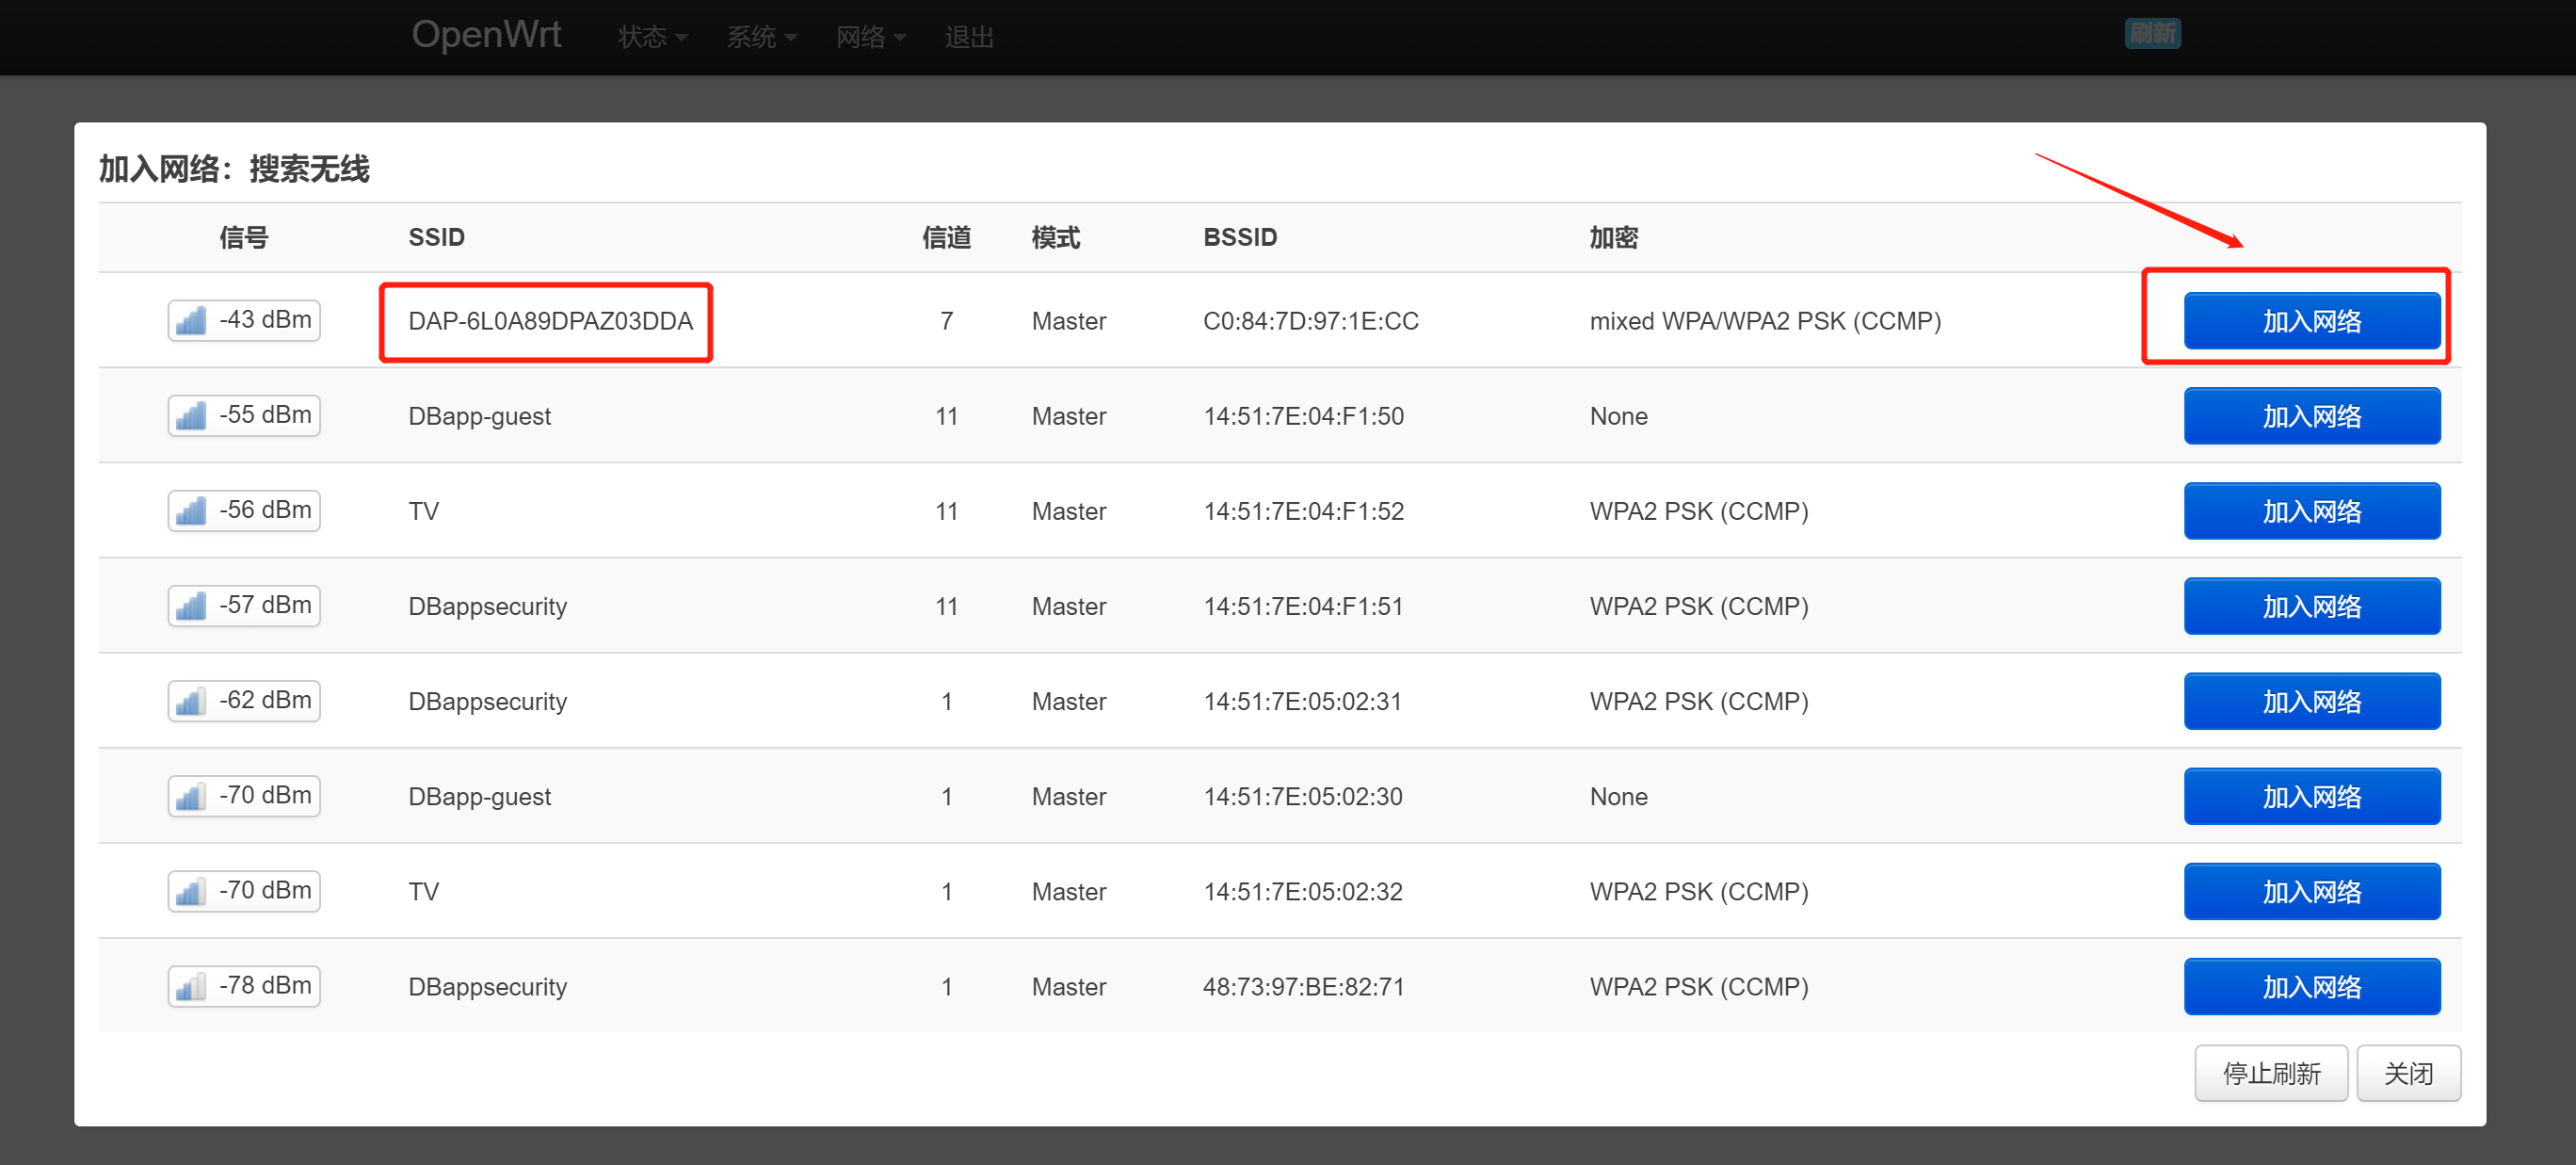Click signal icon for -55 dBm network
2576x1165 pixels.
tap(190, 416)
